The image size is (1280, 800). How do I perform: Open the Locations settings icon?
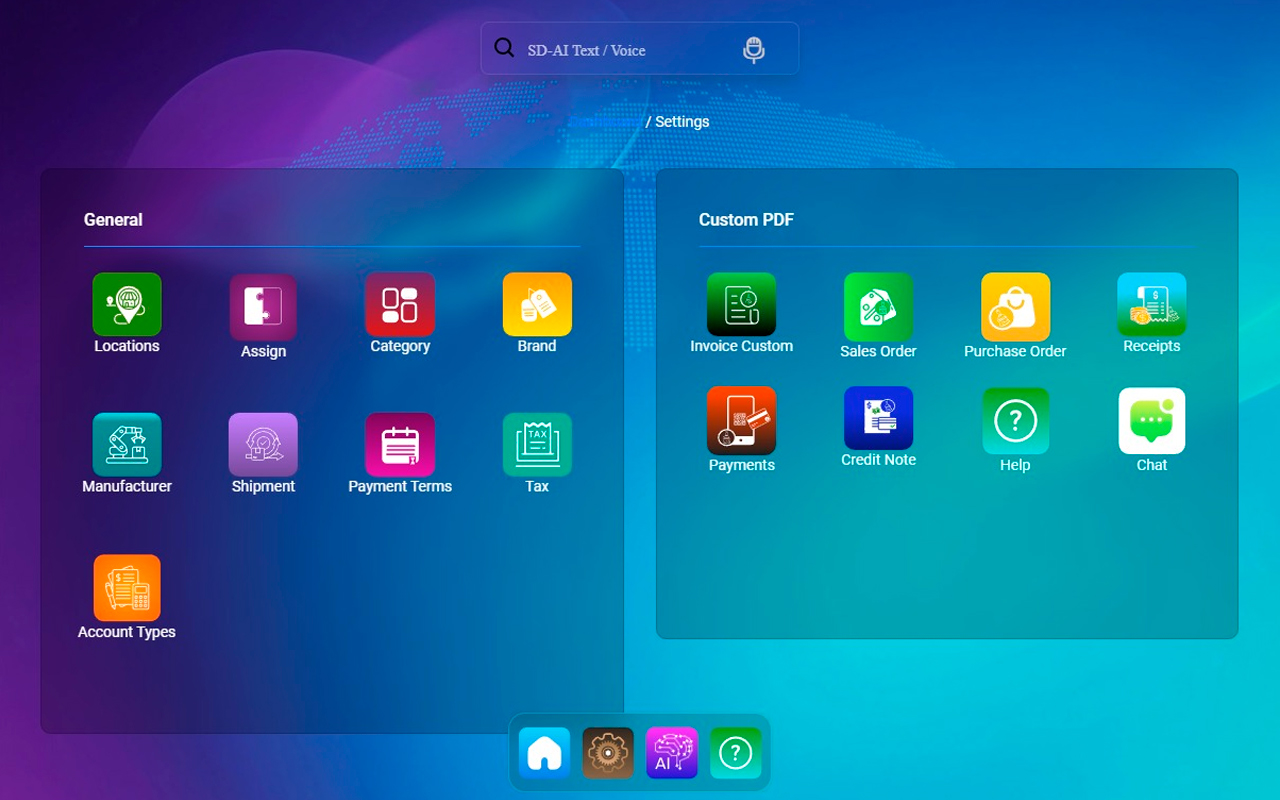(127, 304)
